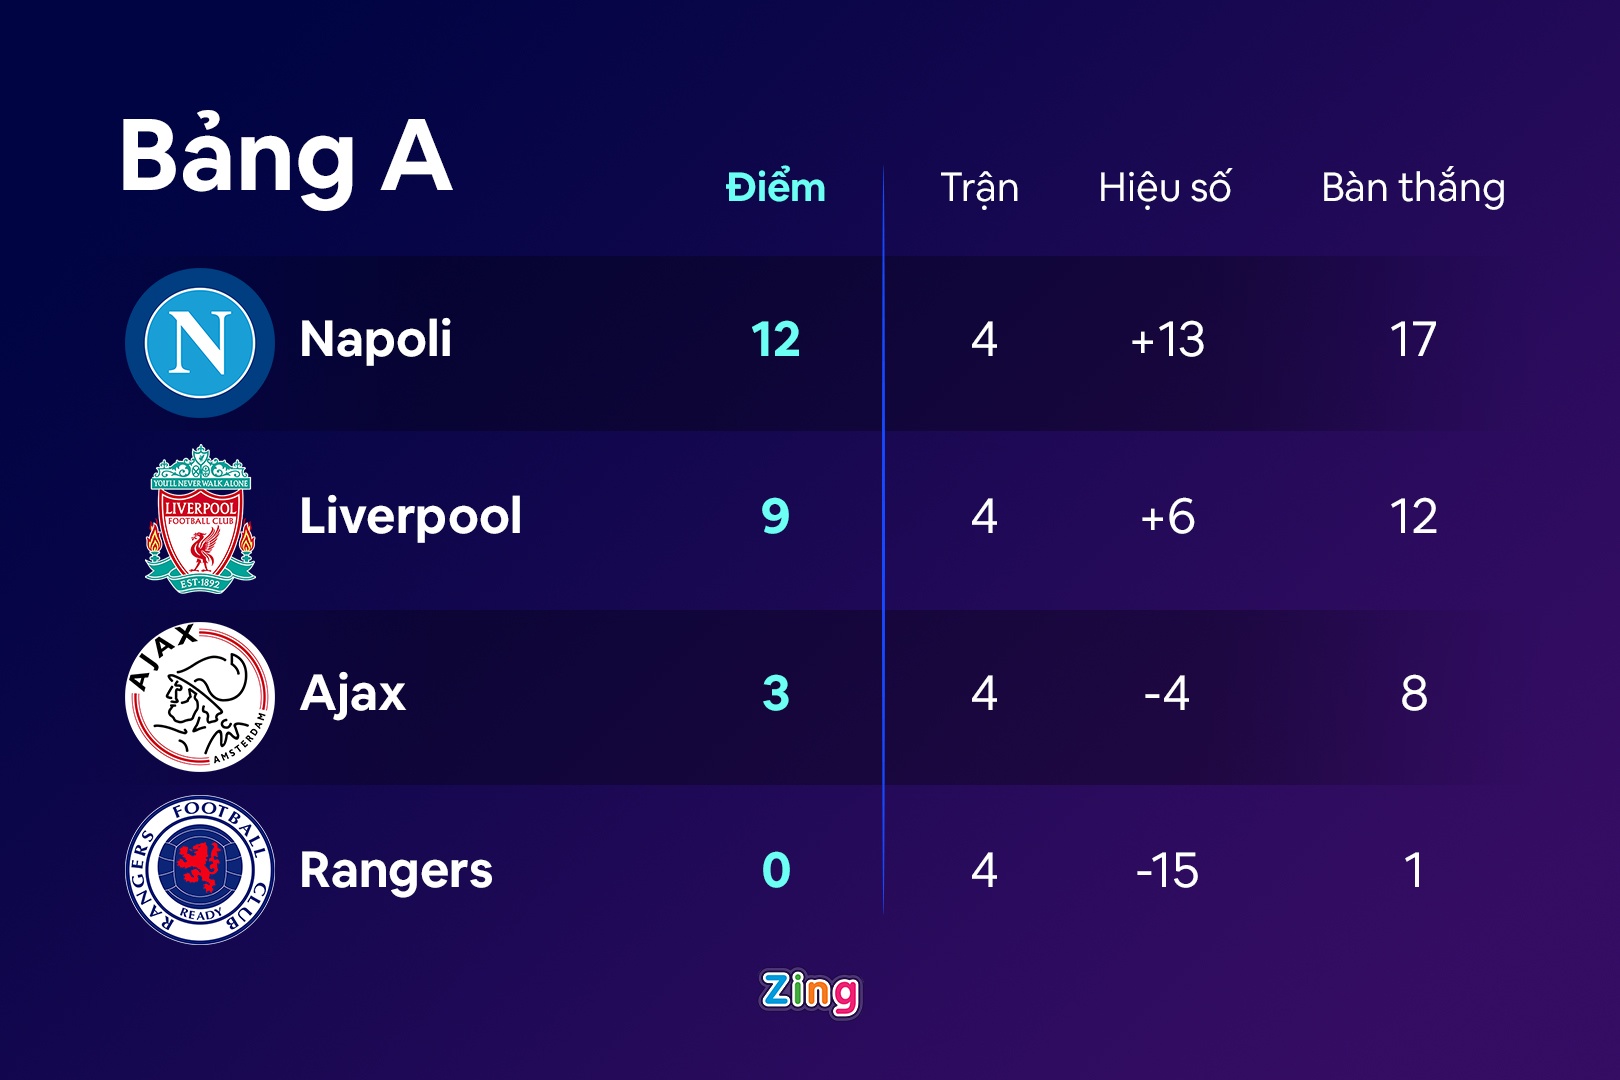Click Ajax's 8 goals scored
Screen dimensions: 1620x1080
click(1413, 694)
